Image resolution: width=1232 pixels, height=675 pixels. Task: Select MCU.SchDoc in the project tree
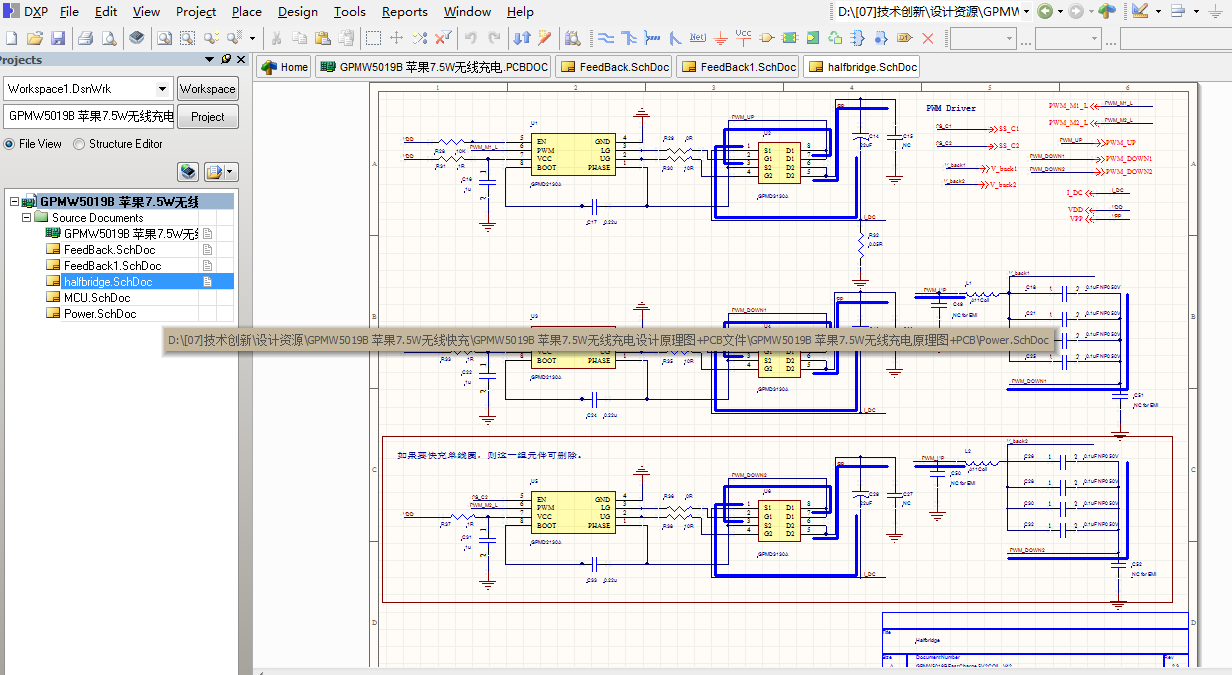[x=97, y=298]
